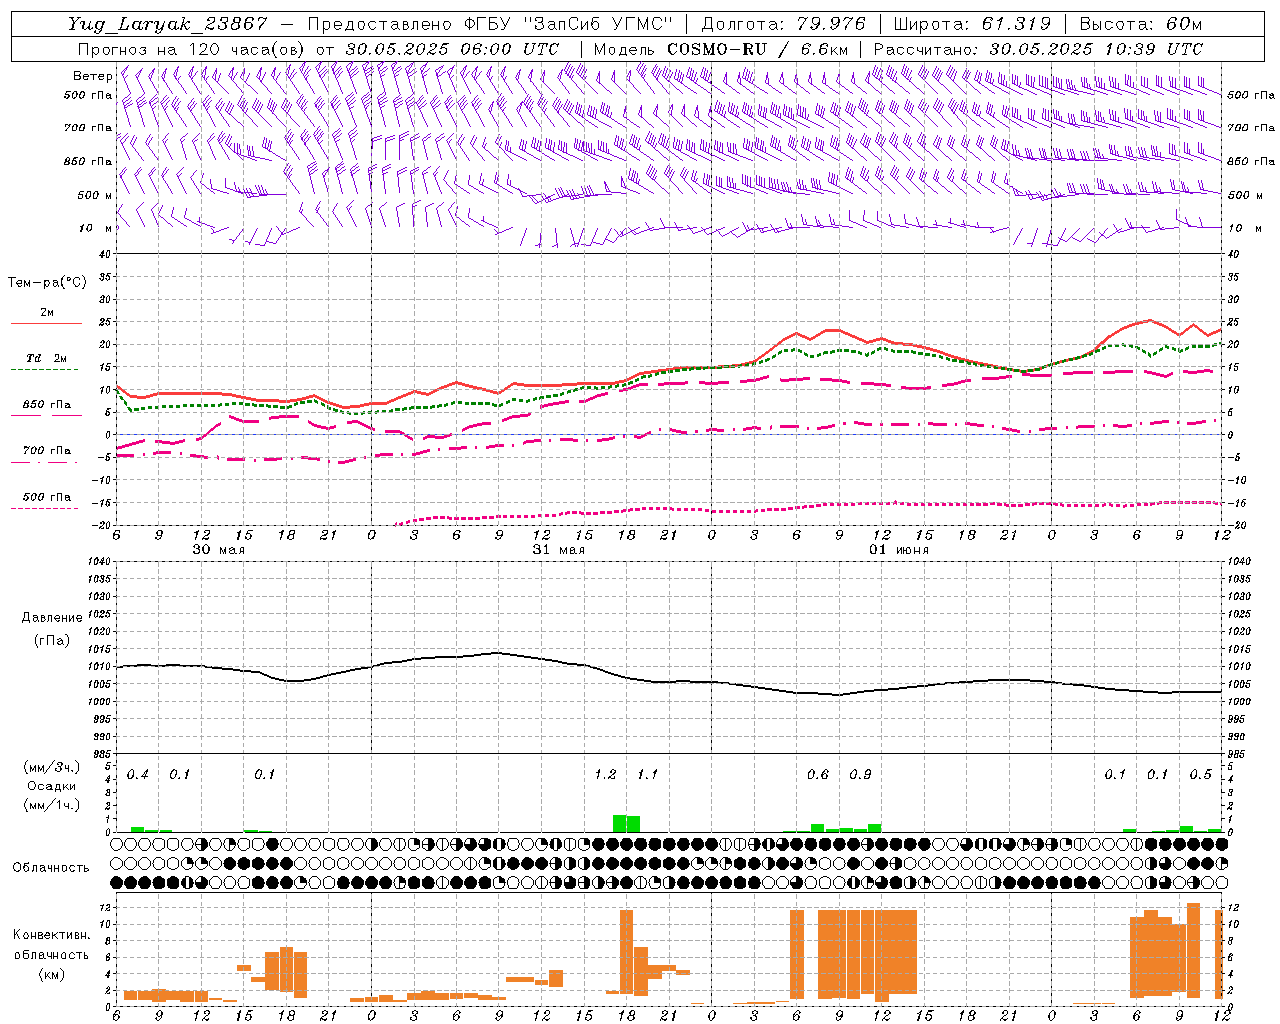Click the station title Yug_Laryak_23867
Viewport: 1280px width, 1024px height.
[167, 24]
